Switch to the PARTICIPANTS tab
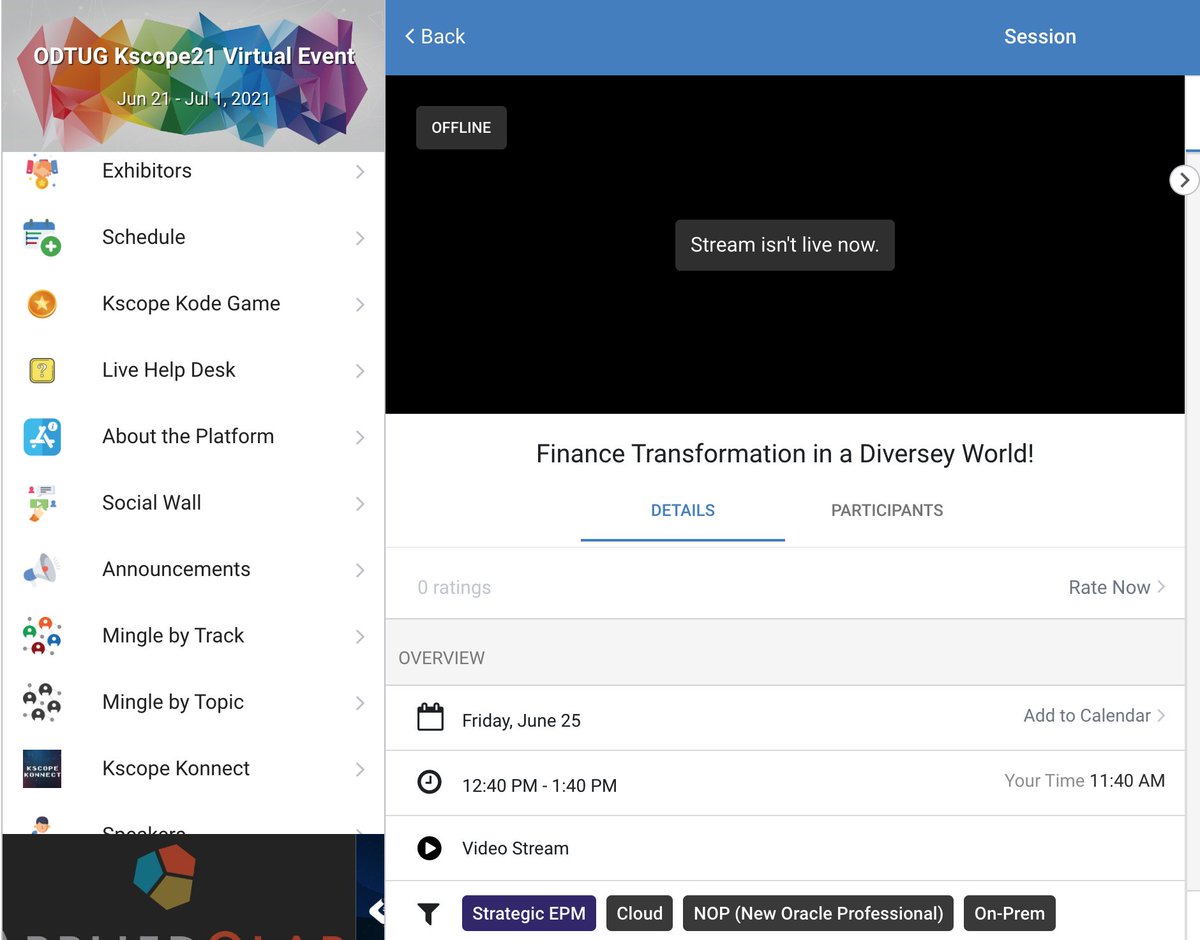The image size is (1200, 940). point(887,510)
